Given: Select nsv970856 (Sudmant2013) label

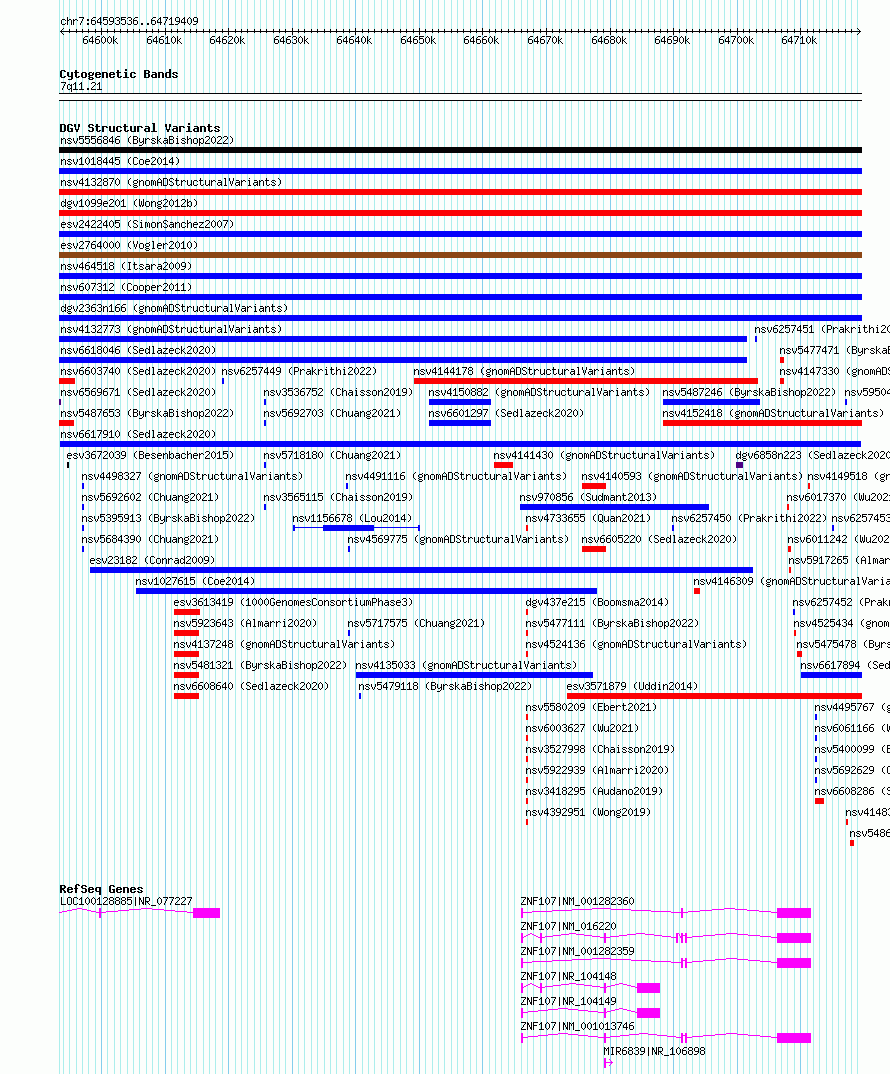Looking at the screenshot, I should click(588, 497).
